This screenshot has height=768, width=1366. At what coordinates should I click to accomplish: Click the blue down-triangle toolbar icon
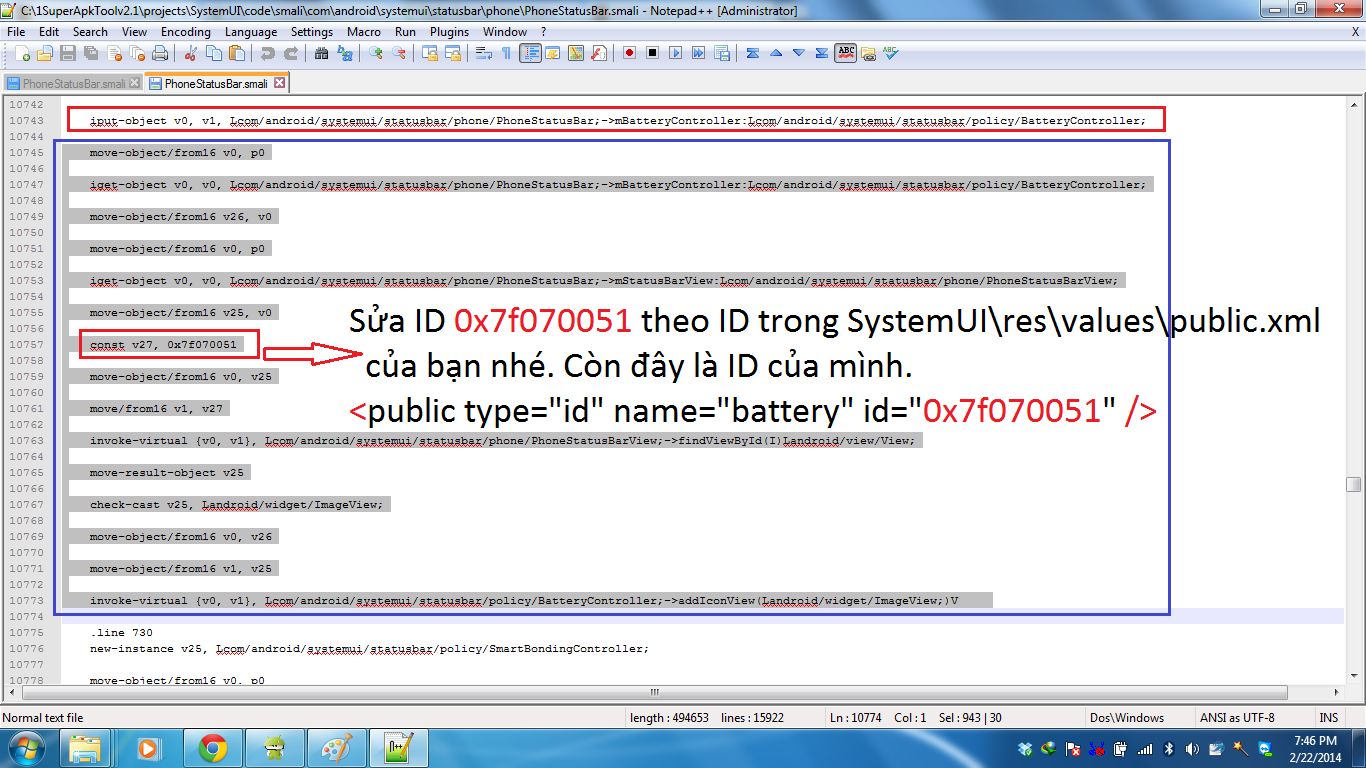(x=799, y=53)
